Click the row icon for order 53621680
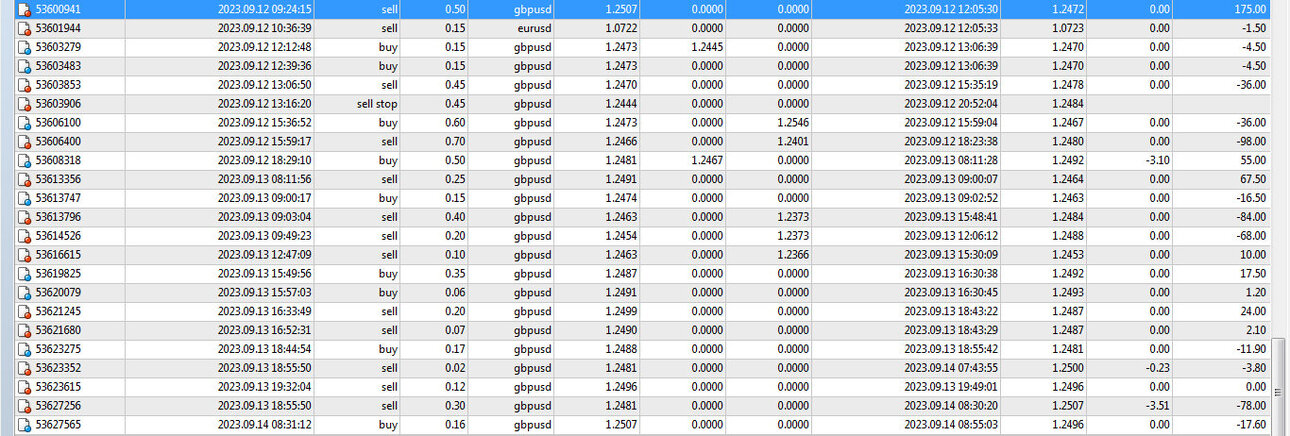 24,330
